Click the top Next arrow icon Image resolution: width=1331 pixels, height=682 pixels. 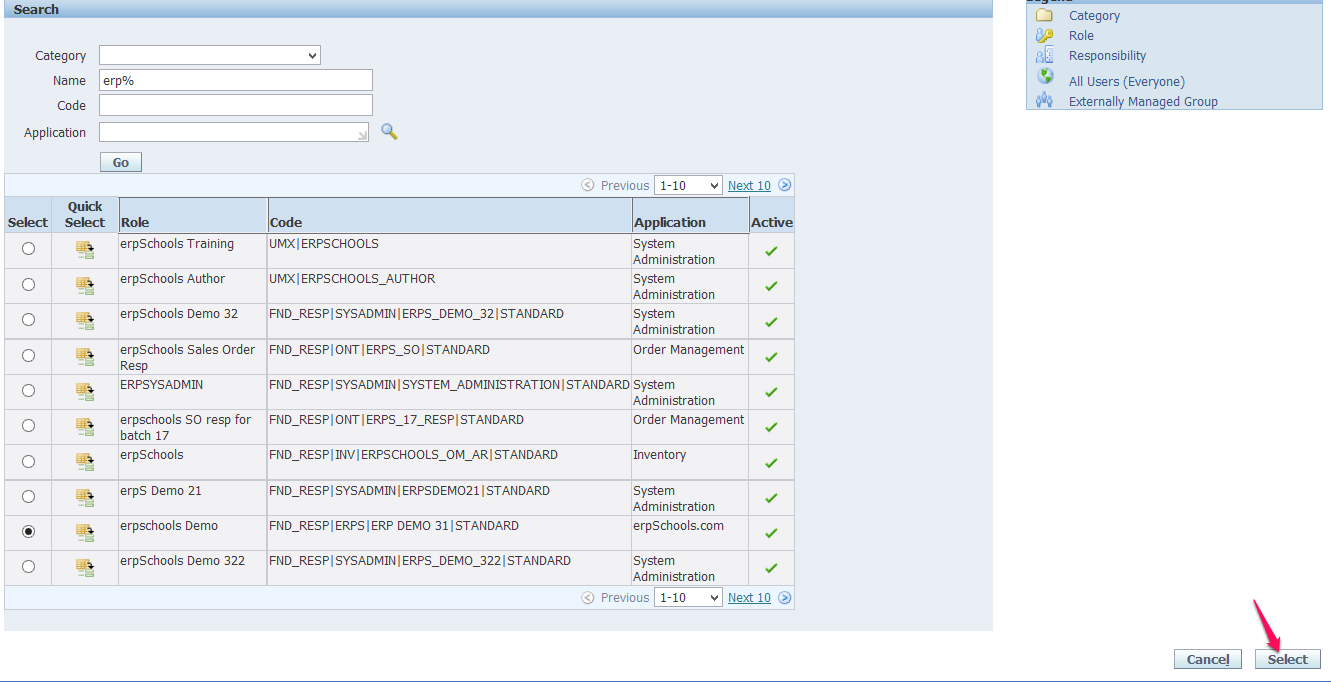(785, 185)
